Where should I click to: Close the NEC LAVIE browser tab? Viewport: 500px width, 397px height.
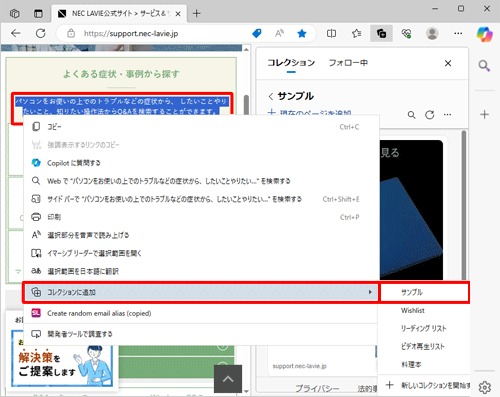tap(178, 14)
